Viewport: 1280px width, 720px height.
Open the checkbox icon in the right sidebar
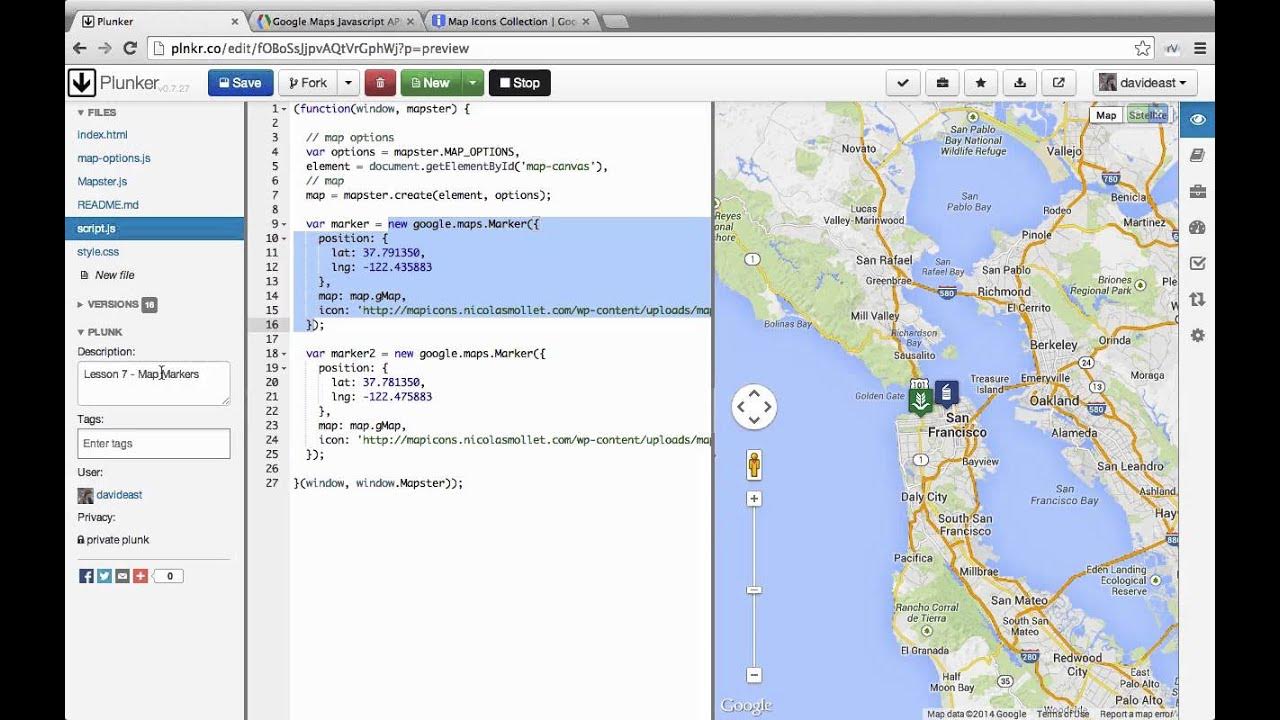(x=1197, y=264)
